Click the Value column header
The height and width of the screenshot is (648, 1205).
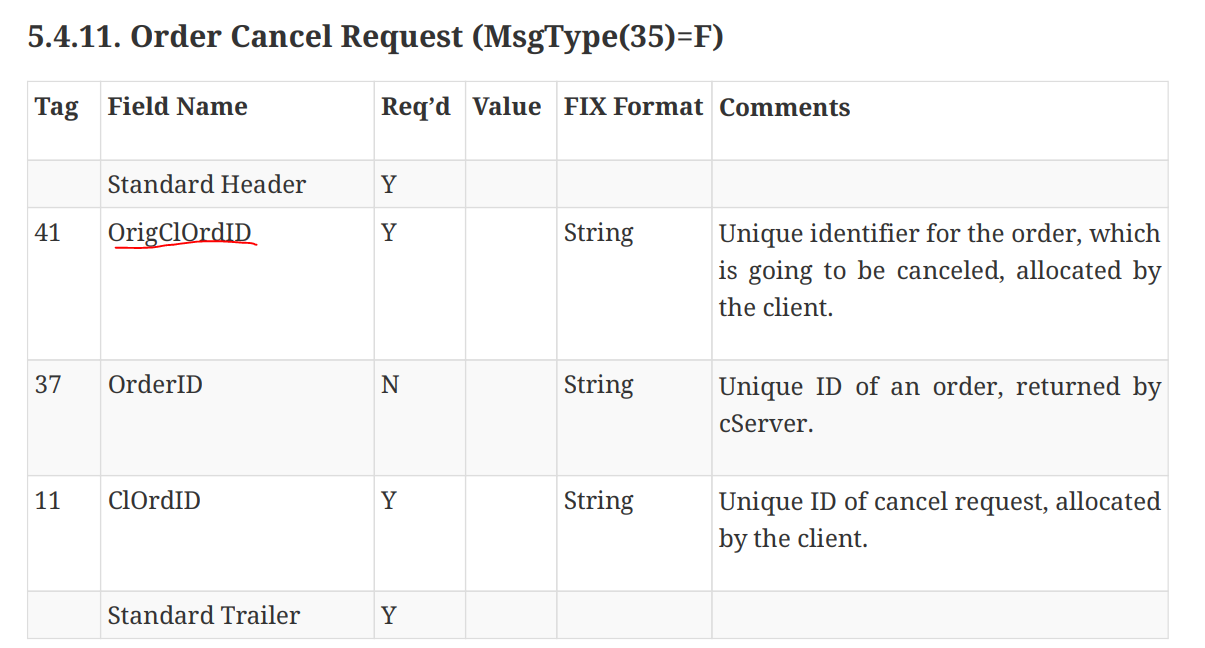(x=507, y=107)
